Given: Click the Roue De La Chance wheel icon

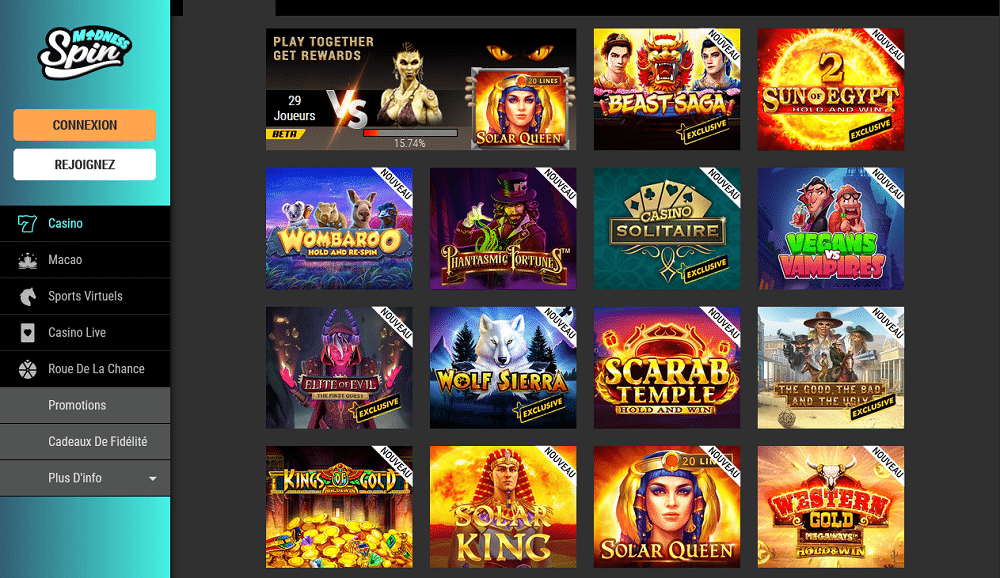Looking at the screenshot, I should tap(27, 369).
